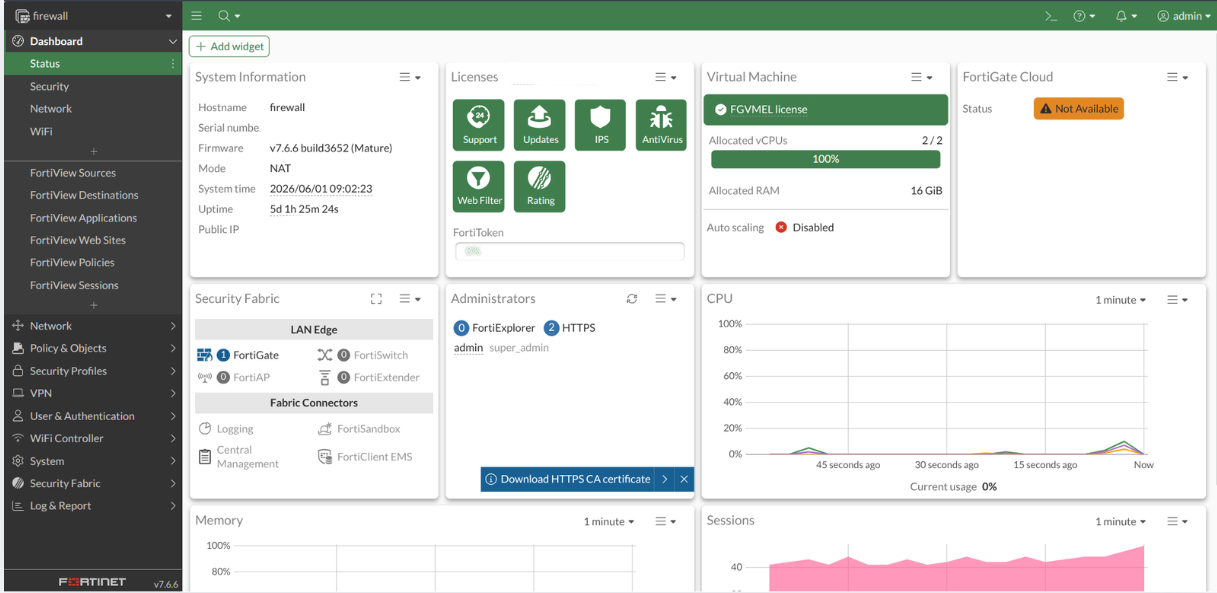Click the Central Management connector icon
Image resolution: width=1217 pixels, height=593 pixels.
tap(205, 459)
